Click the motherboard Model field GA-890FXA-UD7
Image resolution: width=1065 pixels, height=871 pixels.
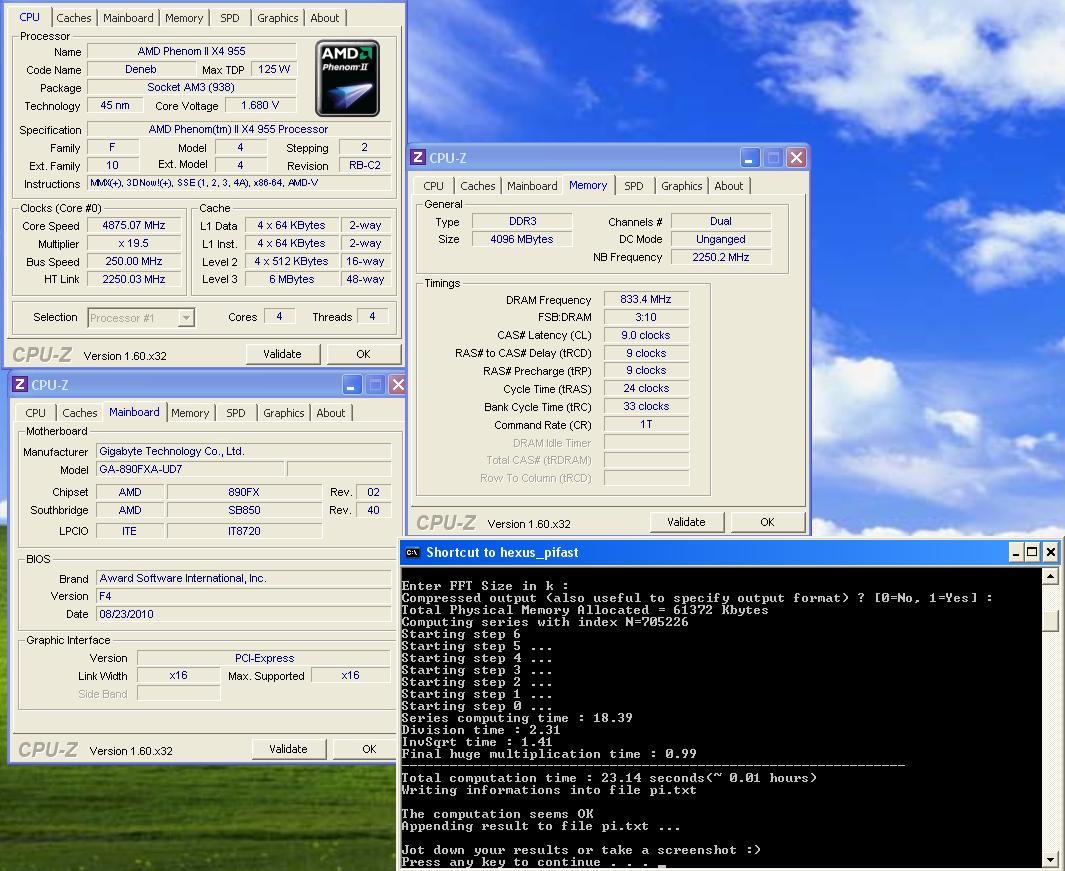point(190,469)
